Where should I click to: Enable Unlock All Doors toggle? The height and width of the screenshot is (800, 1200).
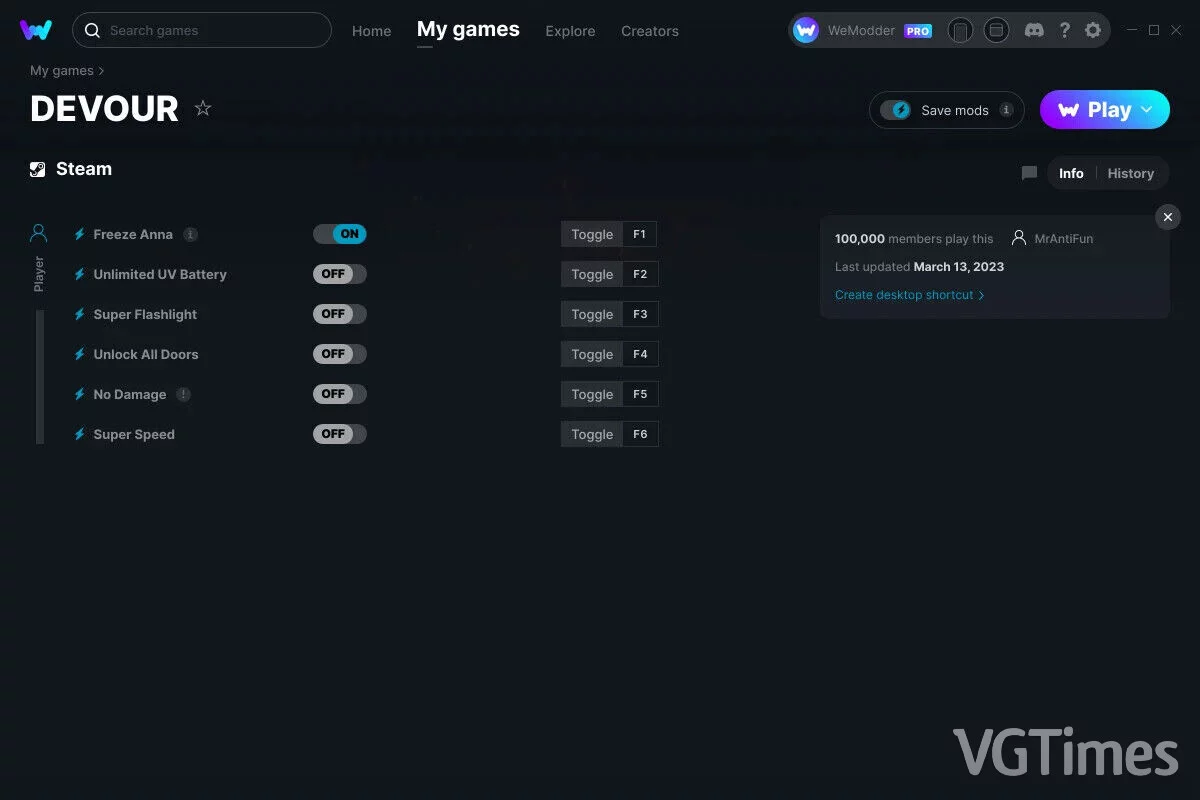click(340, 354)
